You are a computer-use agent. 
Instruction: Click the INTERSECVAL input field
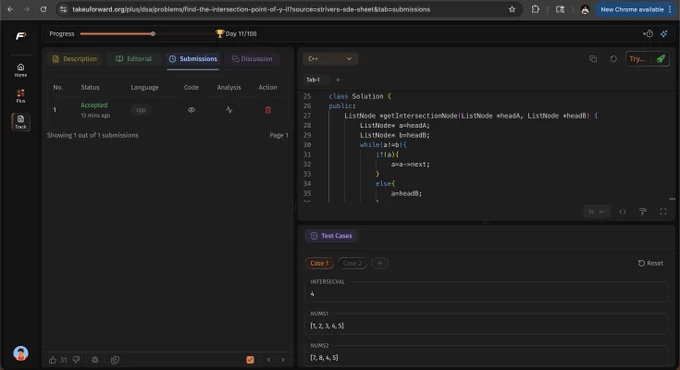click(x=486, y=294)
